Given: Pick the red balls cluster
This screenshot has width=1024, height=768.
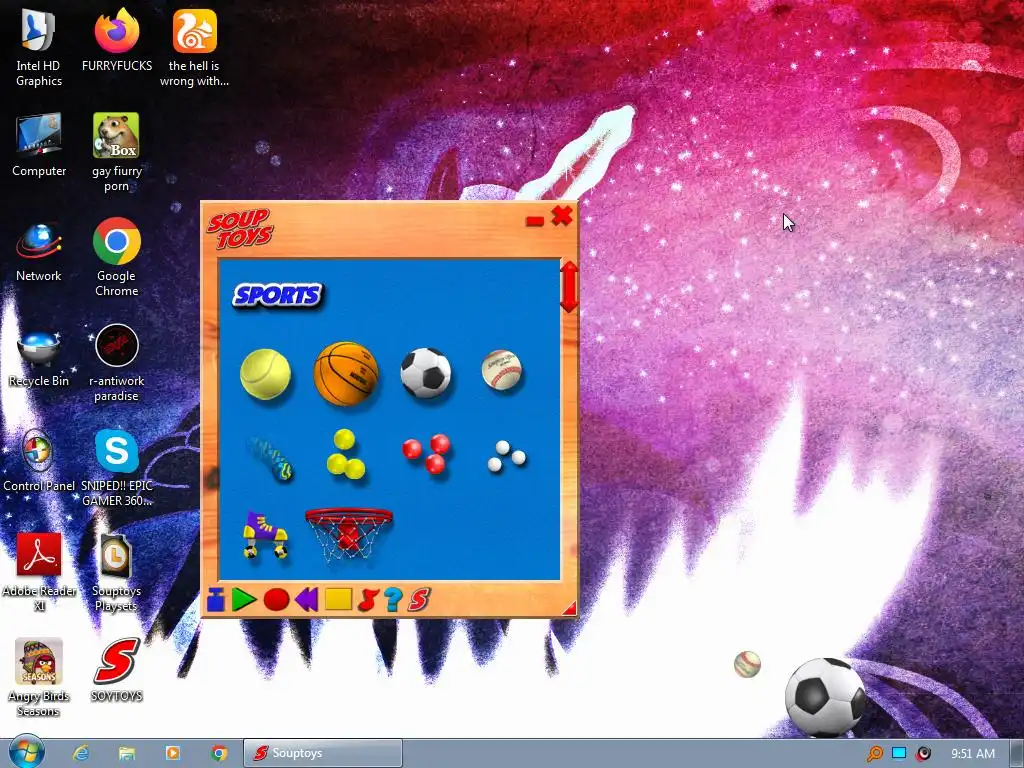Looking at the screenshot, I should 426,453.
